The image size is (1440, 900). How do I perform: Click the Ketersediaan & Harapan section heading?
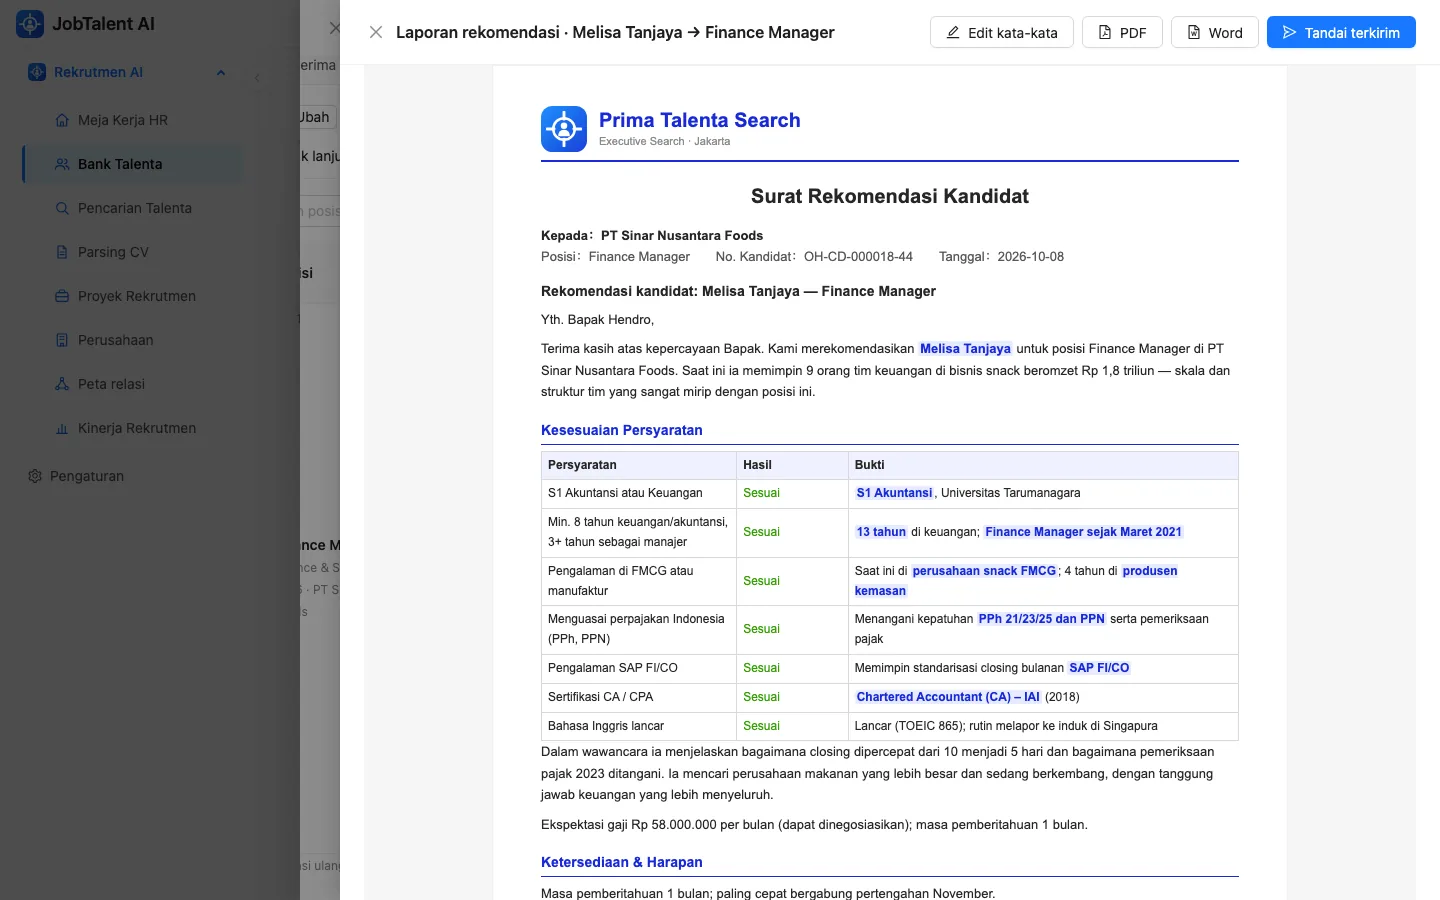[622, 862]
